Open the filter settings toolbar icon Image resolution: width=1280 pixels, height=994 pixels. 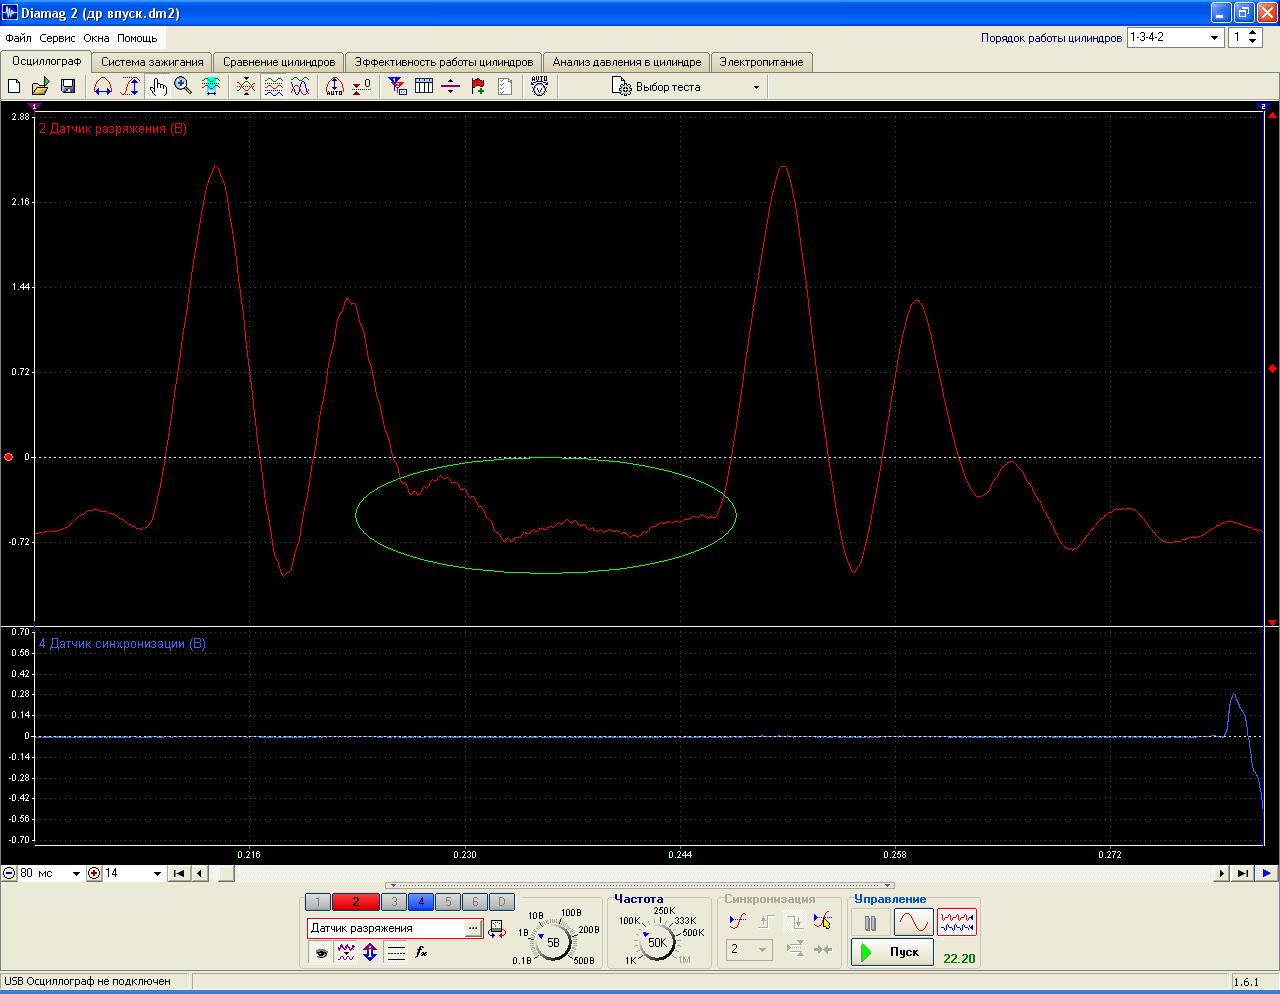pyautogui.click(x=397, y=87)
